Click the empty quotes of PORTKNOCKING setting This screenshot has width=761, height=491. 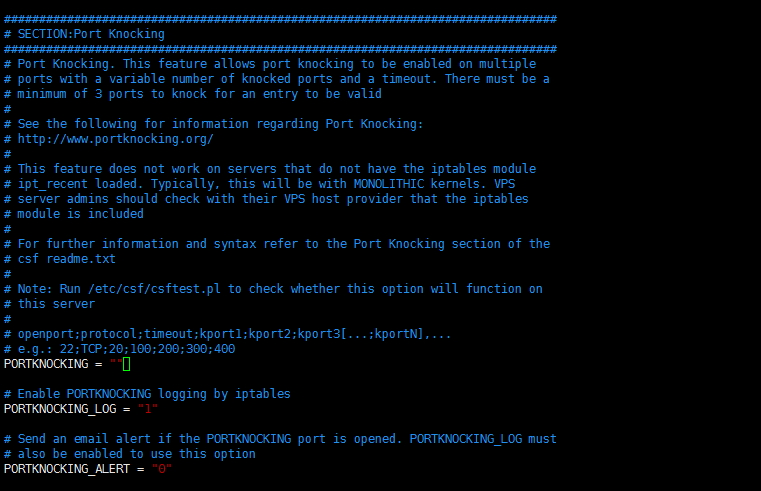(115, 364)
